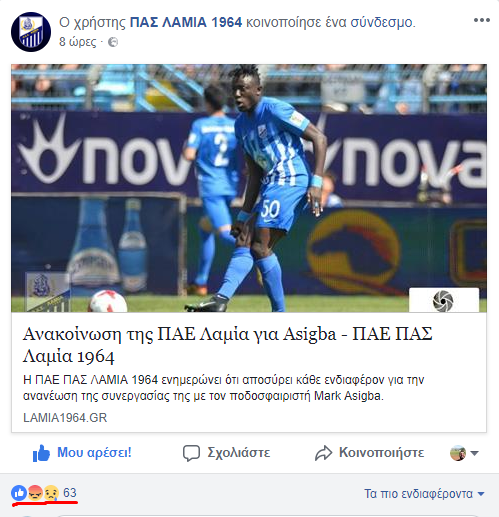Expand the profile avatar selector dropdown
Viewport: 499px width, 517px height.
(464, 453)
